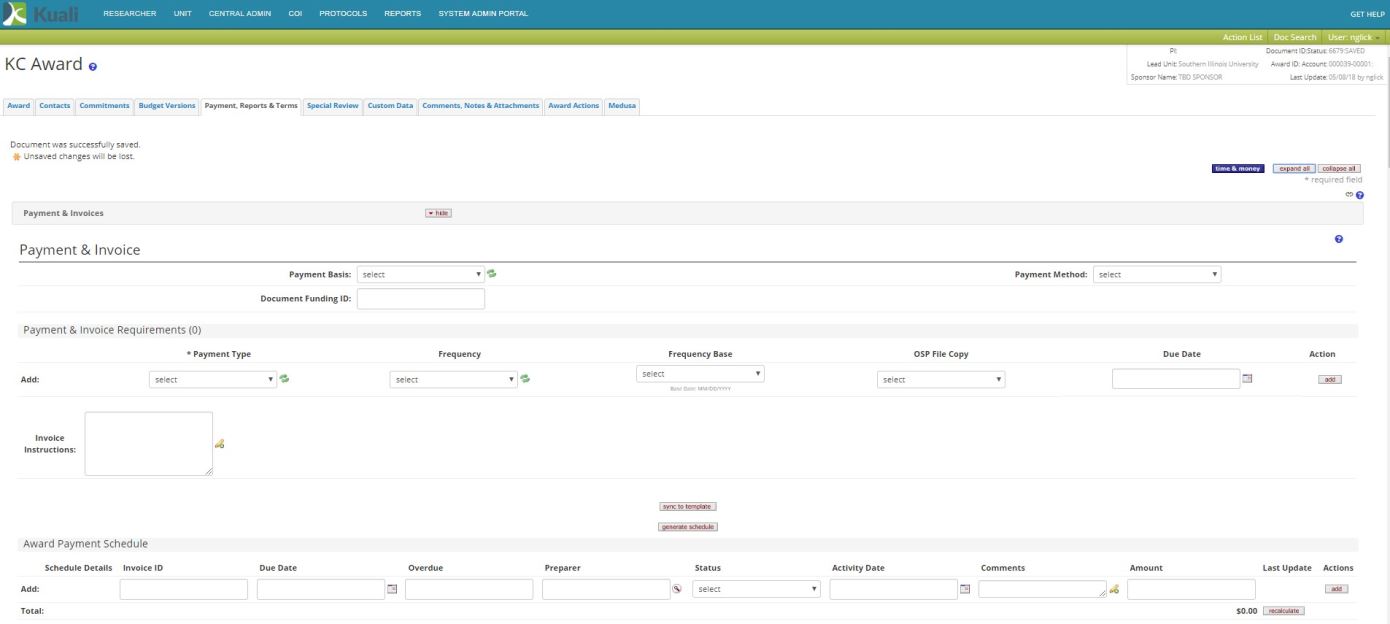This screenshot has width=1390, height=624.
Task: Hide the Payment & Invoices panel
Action: pos(438,213)
